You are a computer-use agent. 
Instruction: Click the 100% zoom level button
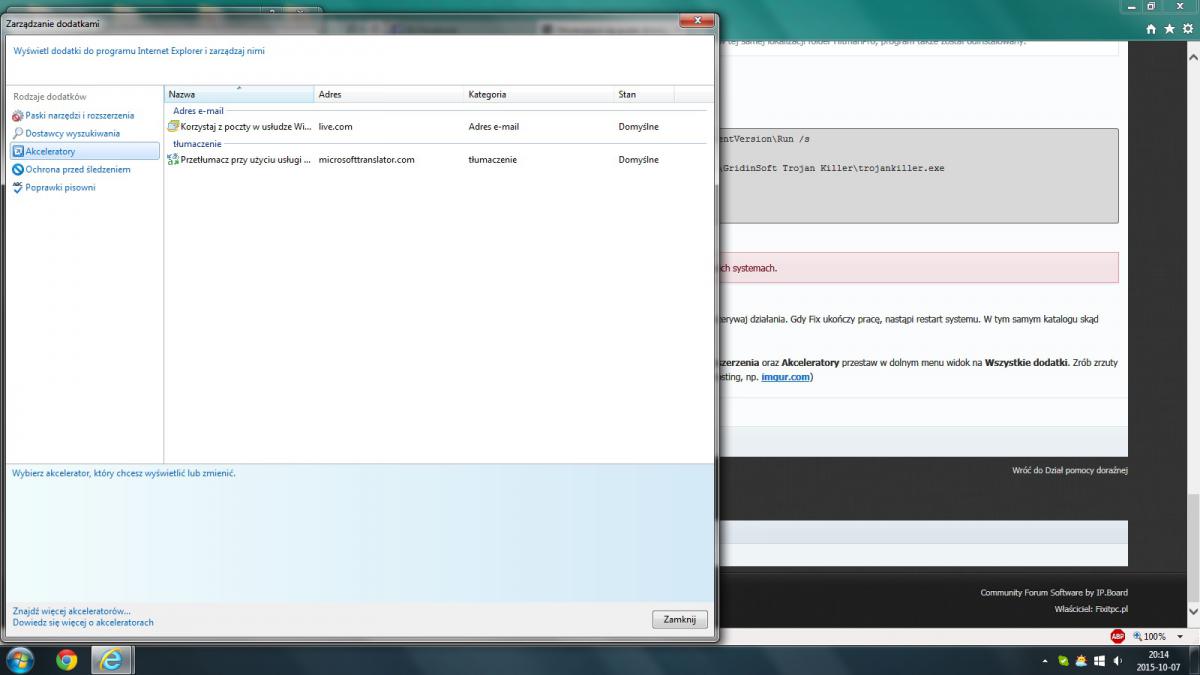1149,636
